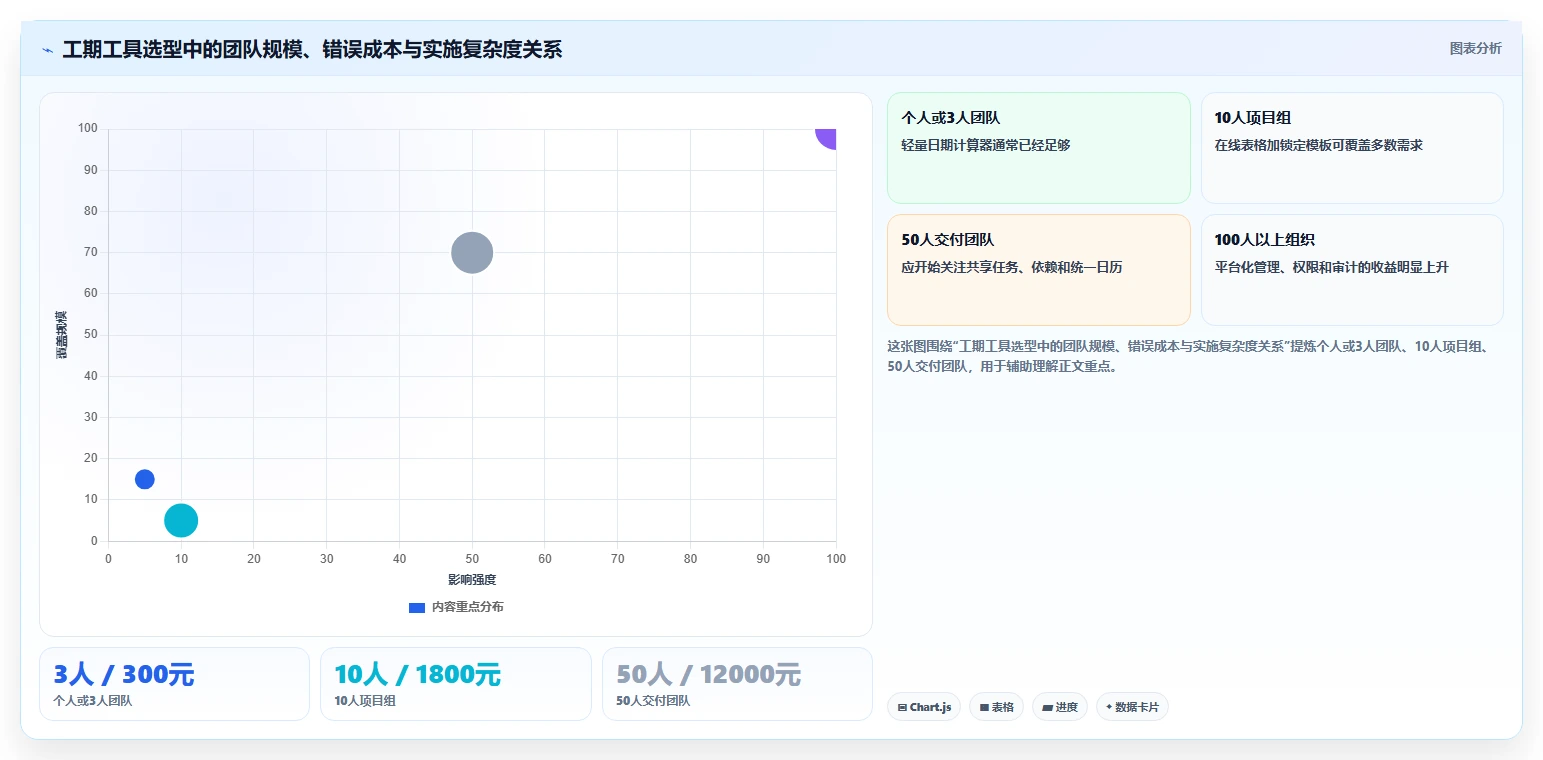This screenshot has height=760, width=1543.
Task: Click the lightning icon beside the title
Action: (47, 50)
